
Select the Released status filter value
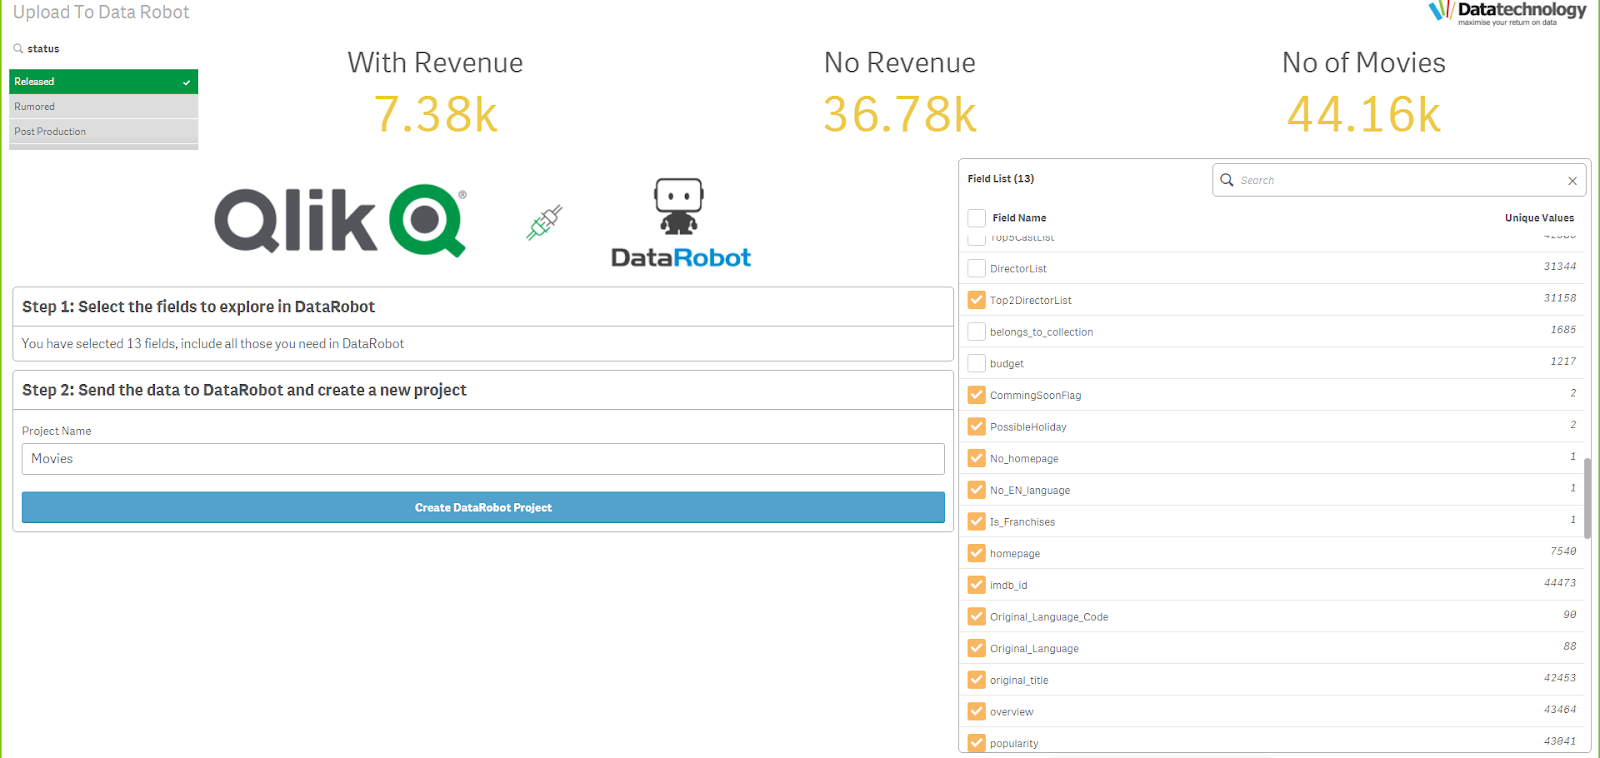104,82
